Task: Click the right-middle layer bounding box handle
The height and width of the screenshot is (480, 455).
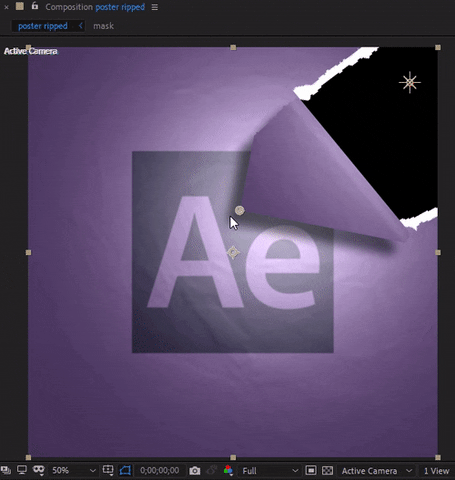Action: pos(438,252)
